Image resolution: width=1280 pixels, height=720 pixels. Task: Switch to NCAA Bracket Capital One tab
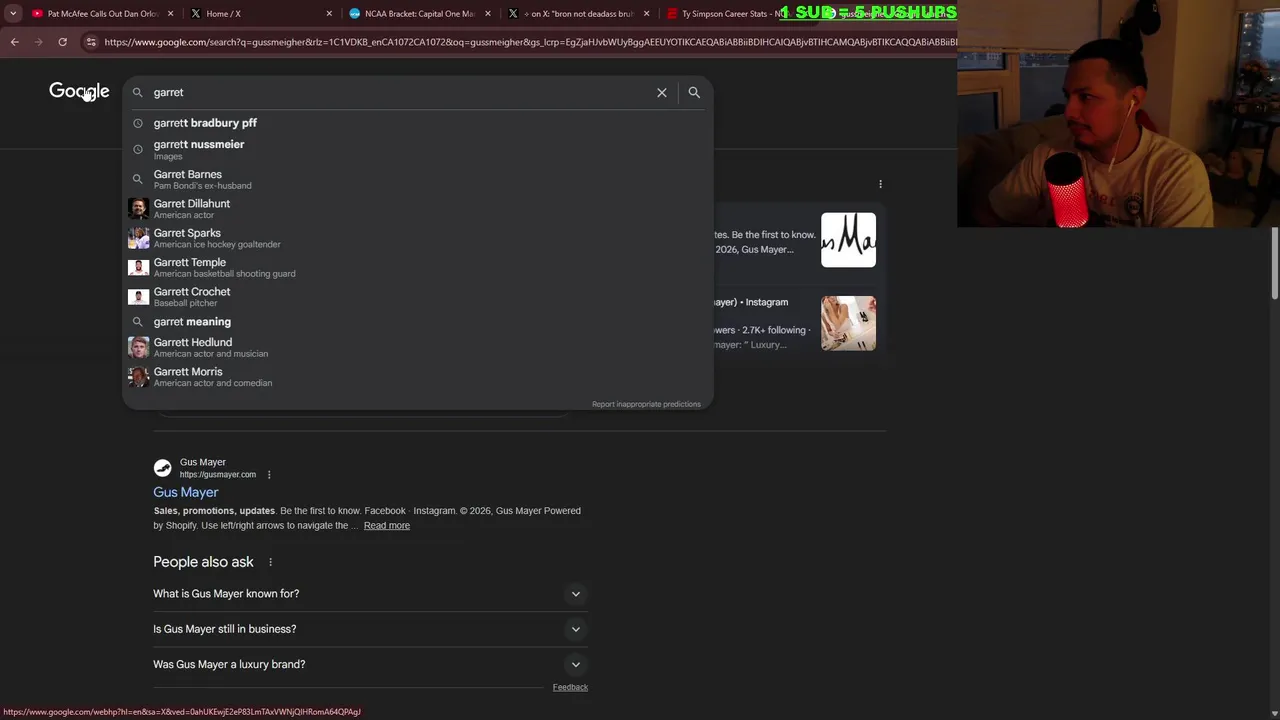[420, 14]
